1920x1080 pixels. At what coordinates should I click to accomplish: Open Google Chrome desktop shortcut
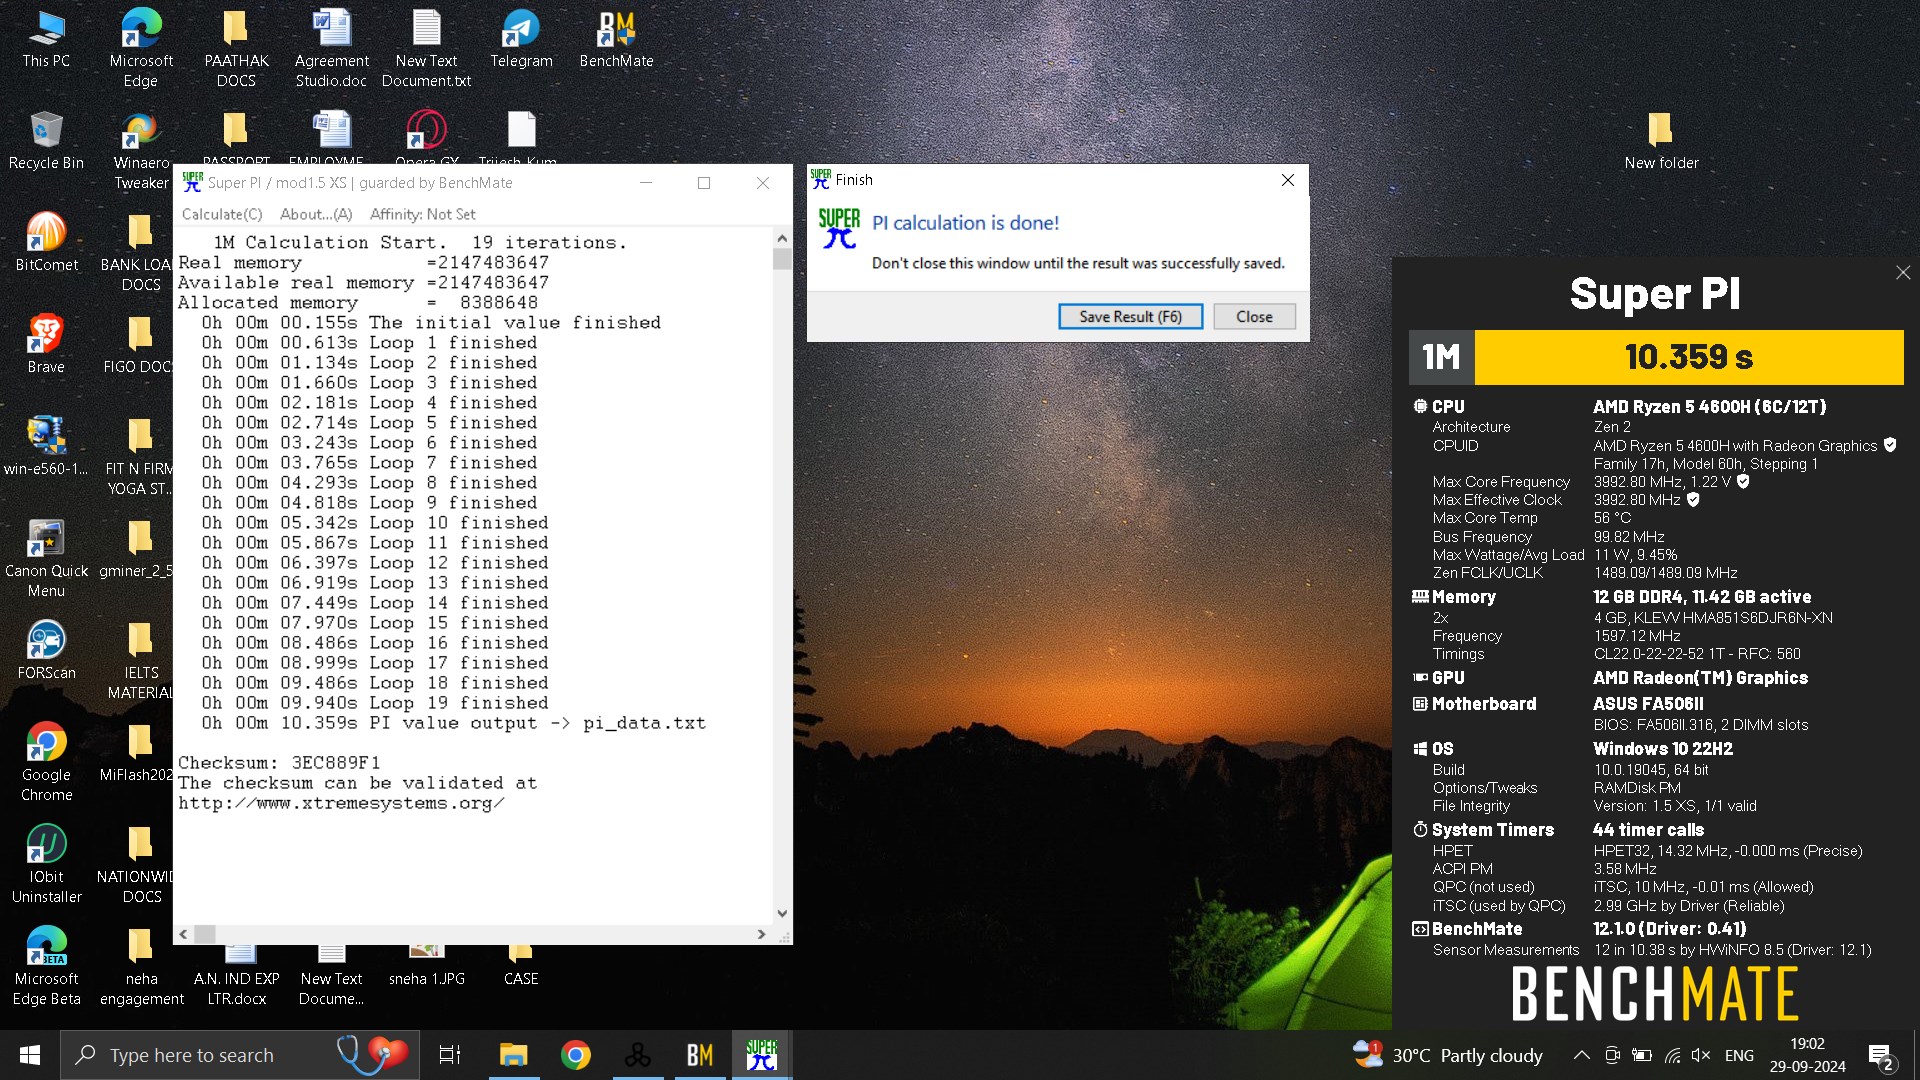click(46, 762)
